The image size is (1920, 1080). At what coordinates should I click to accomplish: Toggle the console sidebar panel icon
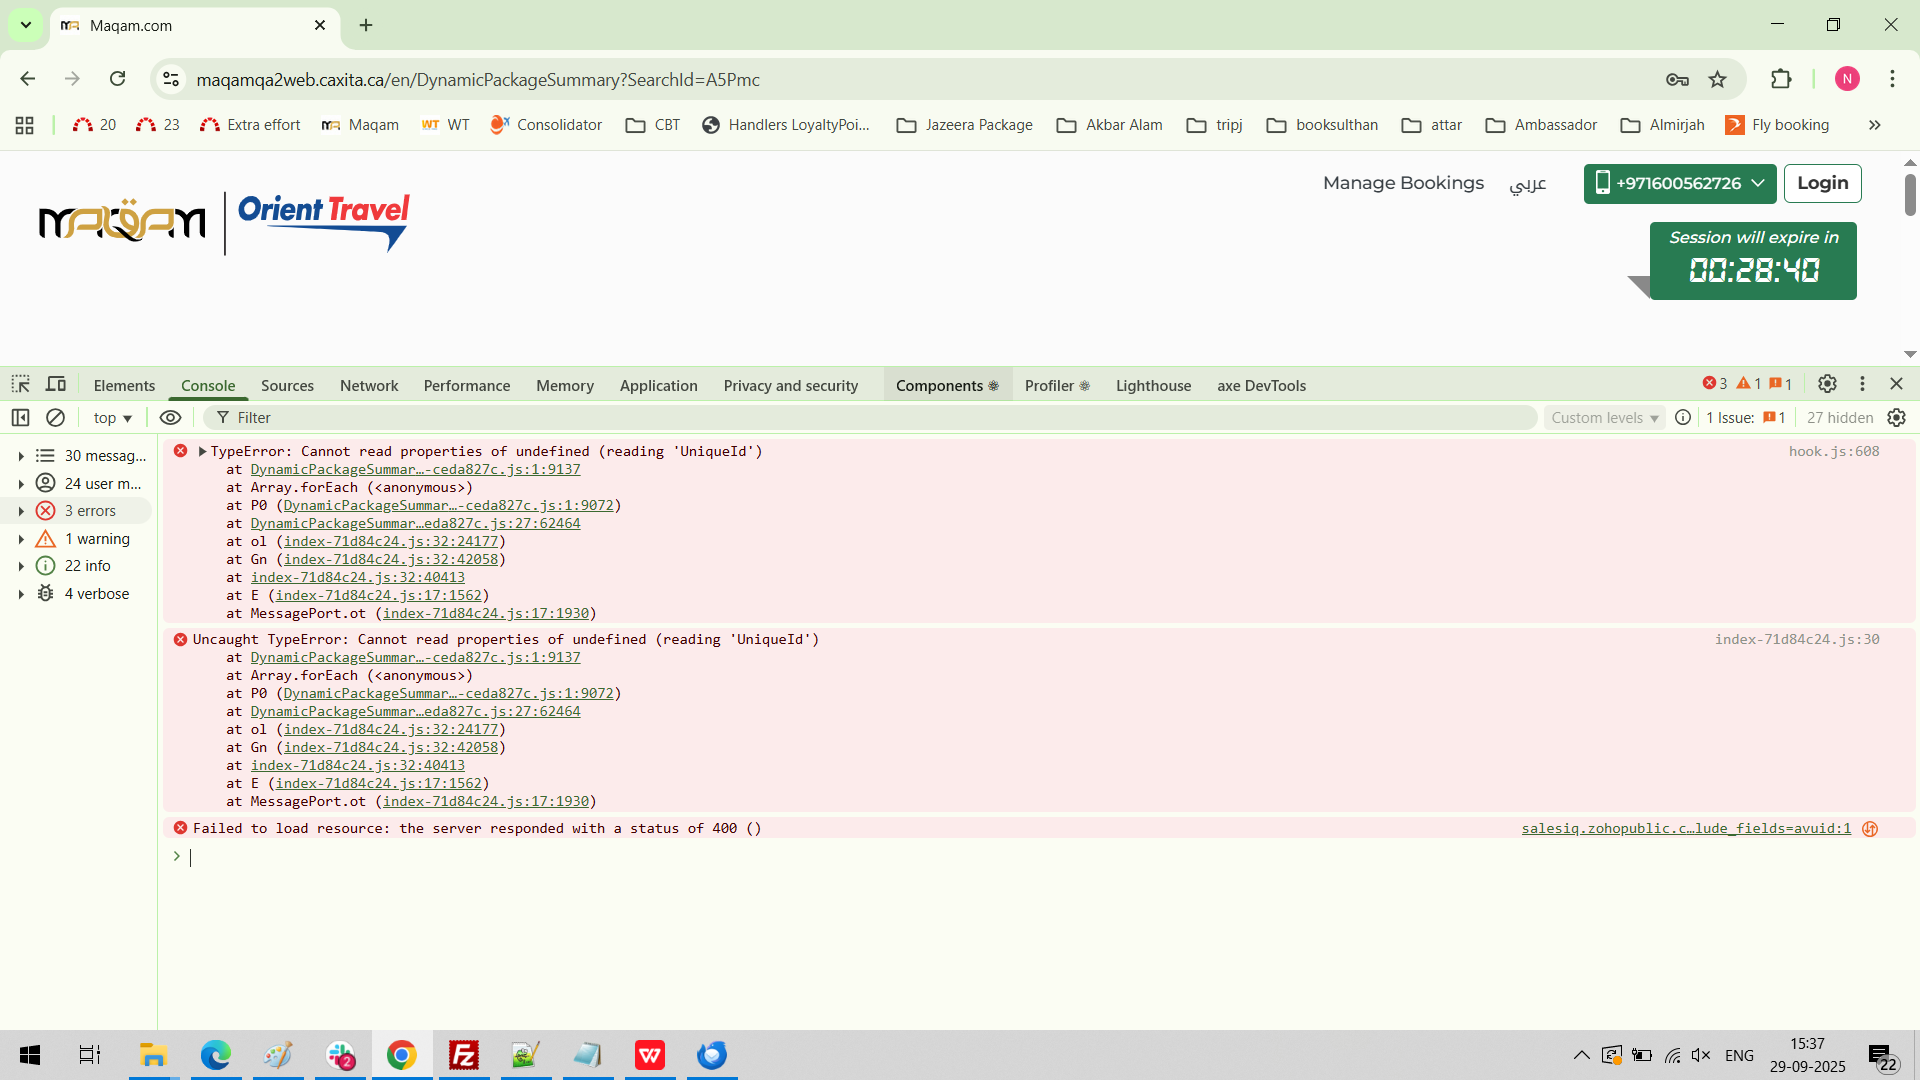click(x=20, y=418)
